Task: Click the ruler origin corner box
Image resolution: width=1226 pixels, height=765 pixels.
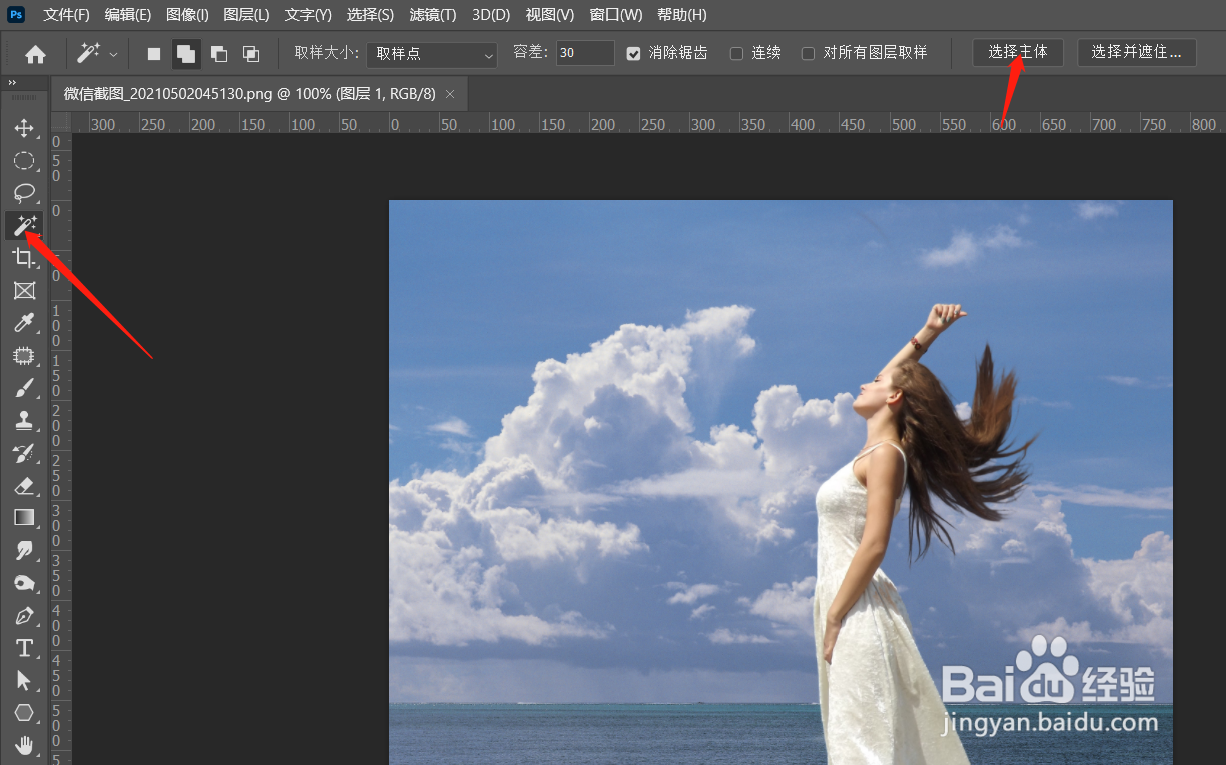Action: pos(60,122)
